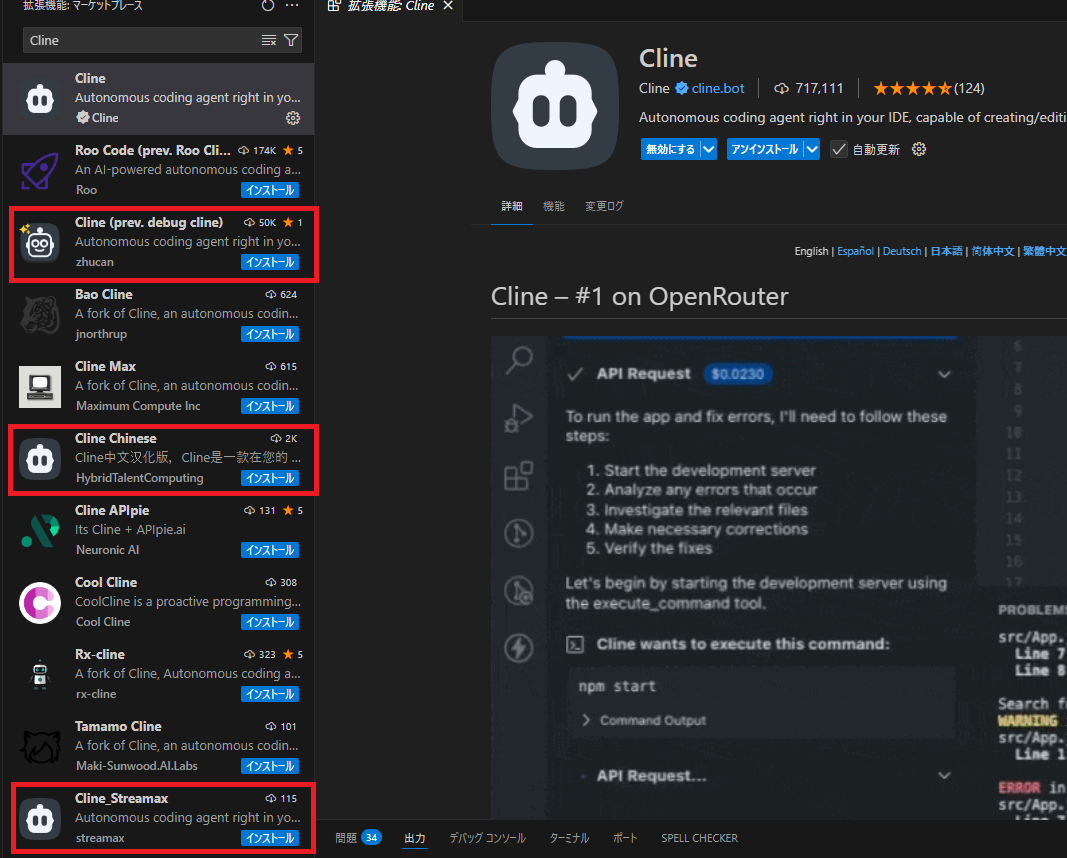Open the star ratings (124)
Viewport: 1067px width, 858px height.
click(929, 88)
